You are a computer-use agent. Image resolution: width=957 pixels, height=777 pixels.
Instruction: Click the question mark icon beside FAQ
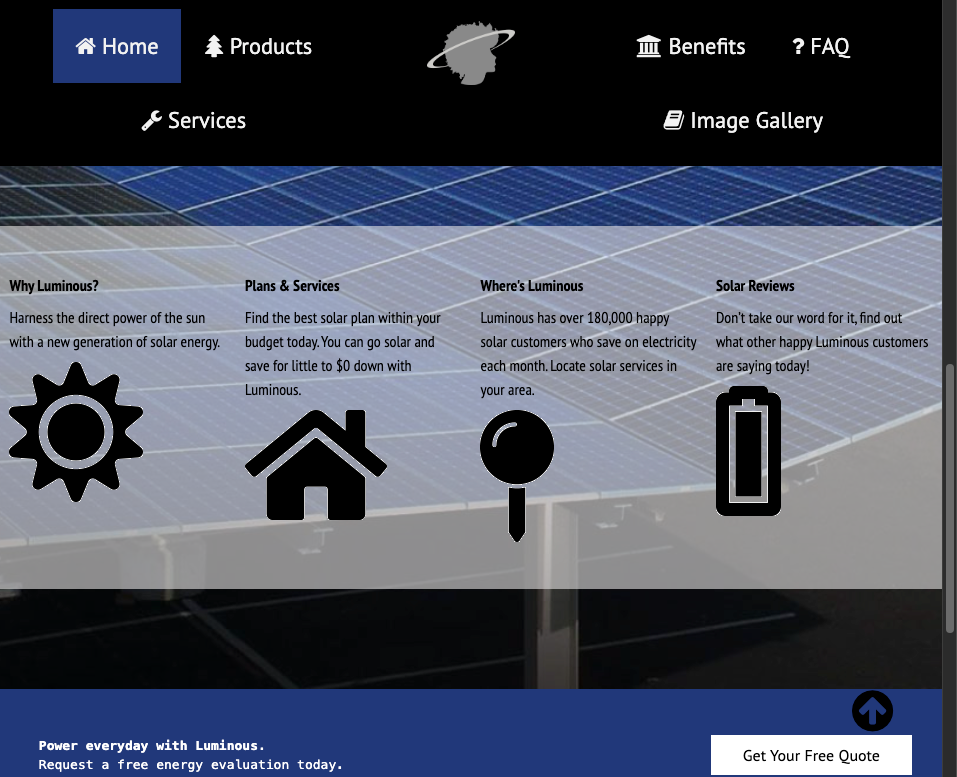pos(798,46)
